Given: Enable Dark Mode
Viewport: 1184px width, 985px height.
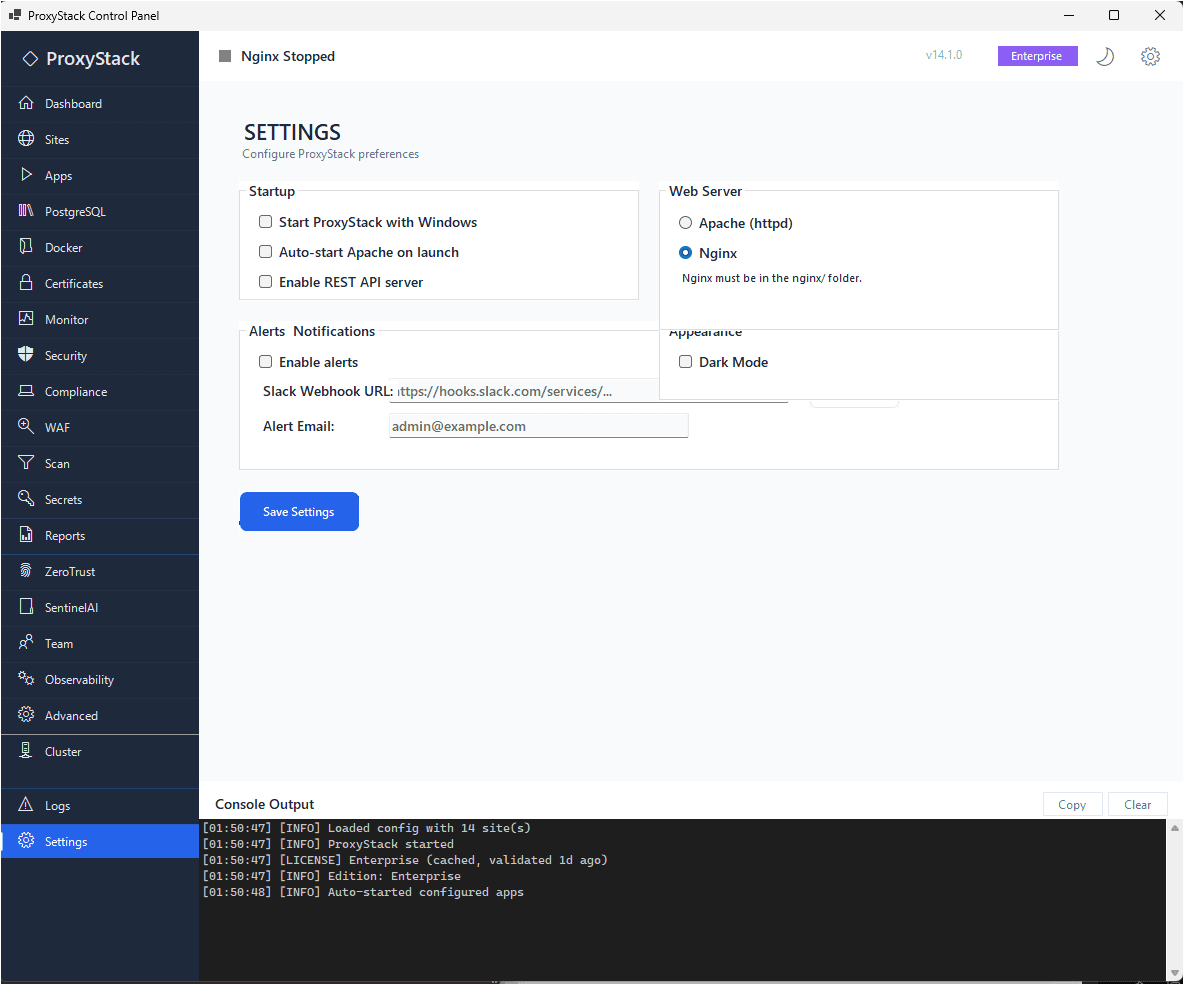Looking at the screenshot, I should coord(685,361).
